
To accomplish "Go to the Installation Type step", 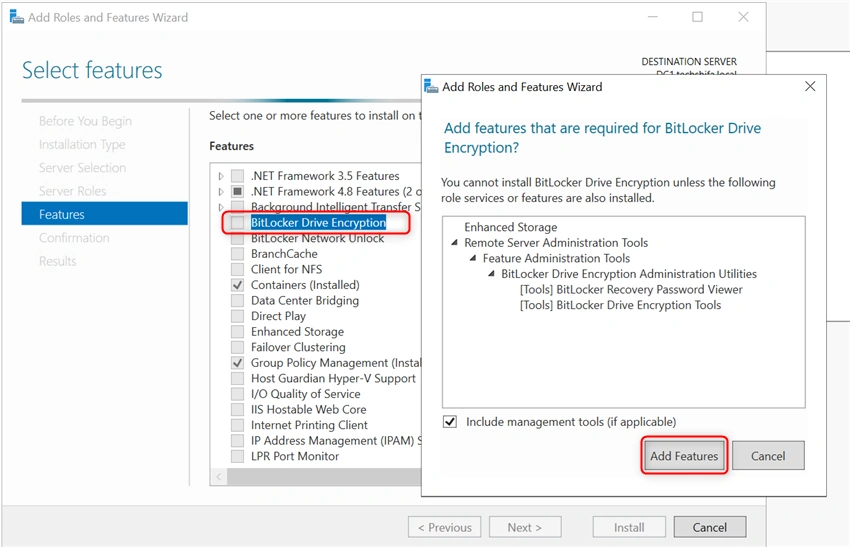I will coord(82,144).
